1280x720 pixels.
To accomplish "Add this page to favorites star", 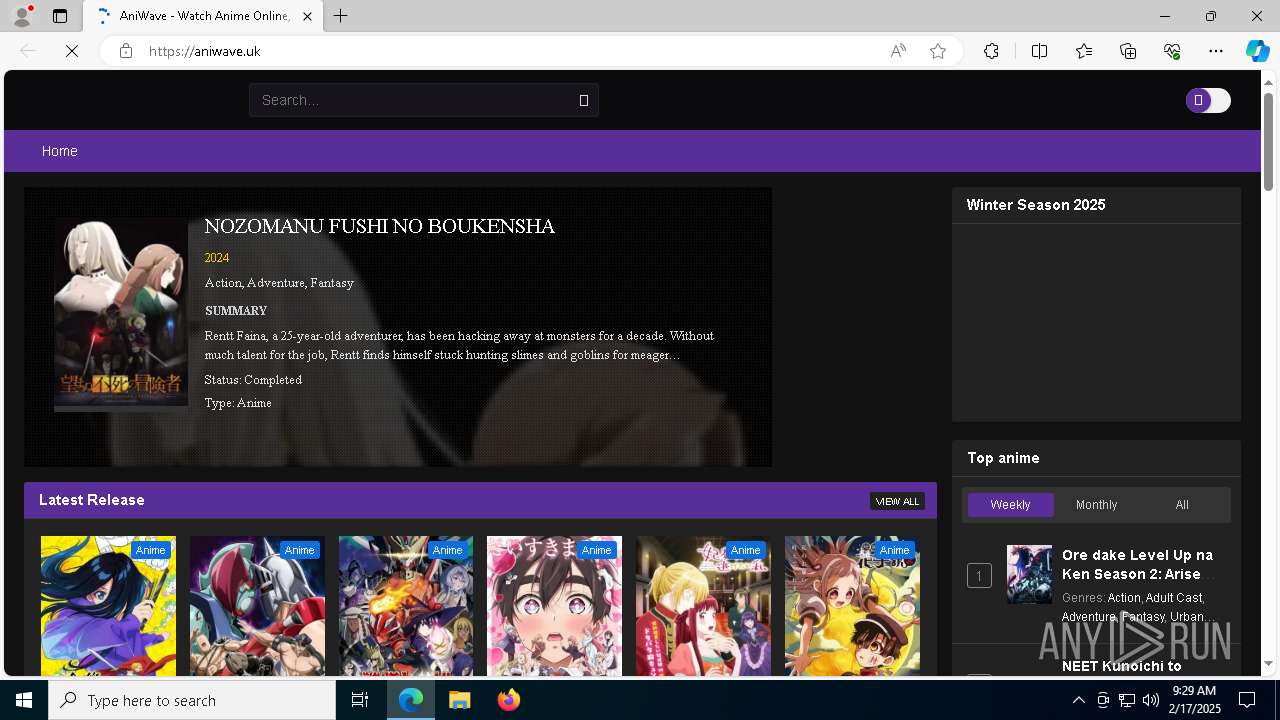I will click(x=937, y=51).
